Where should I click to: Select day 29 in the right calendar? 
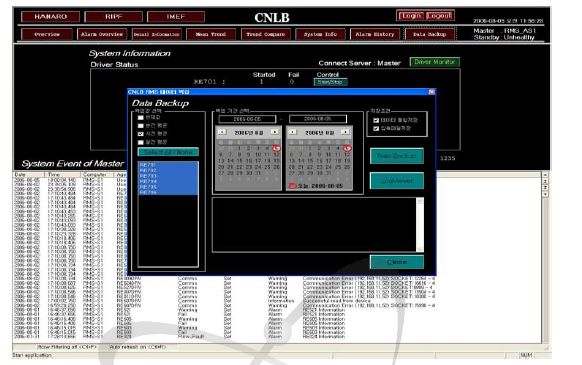click(310, 173)
